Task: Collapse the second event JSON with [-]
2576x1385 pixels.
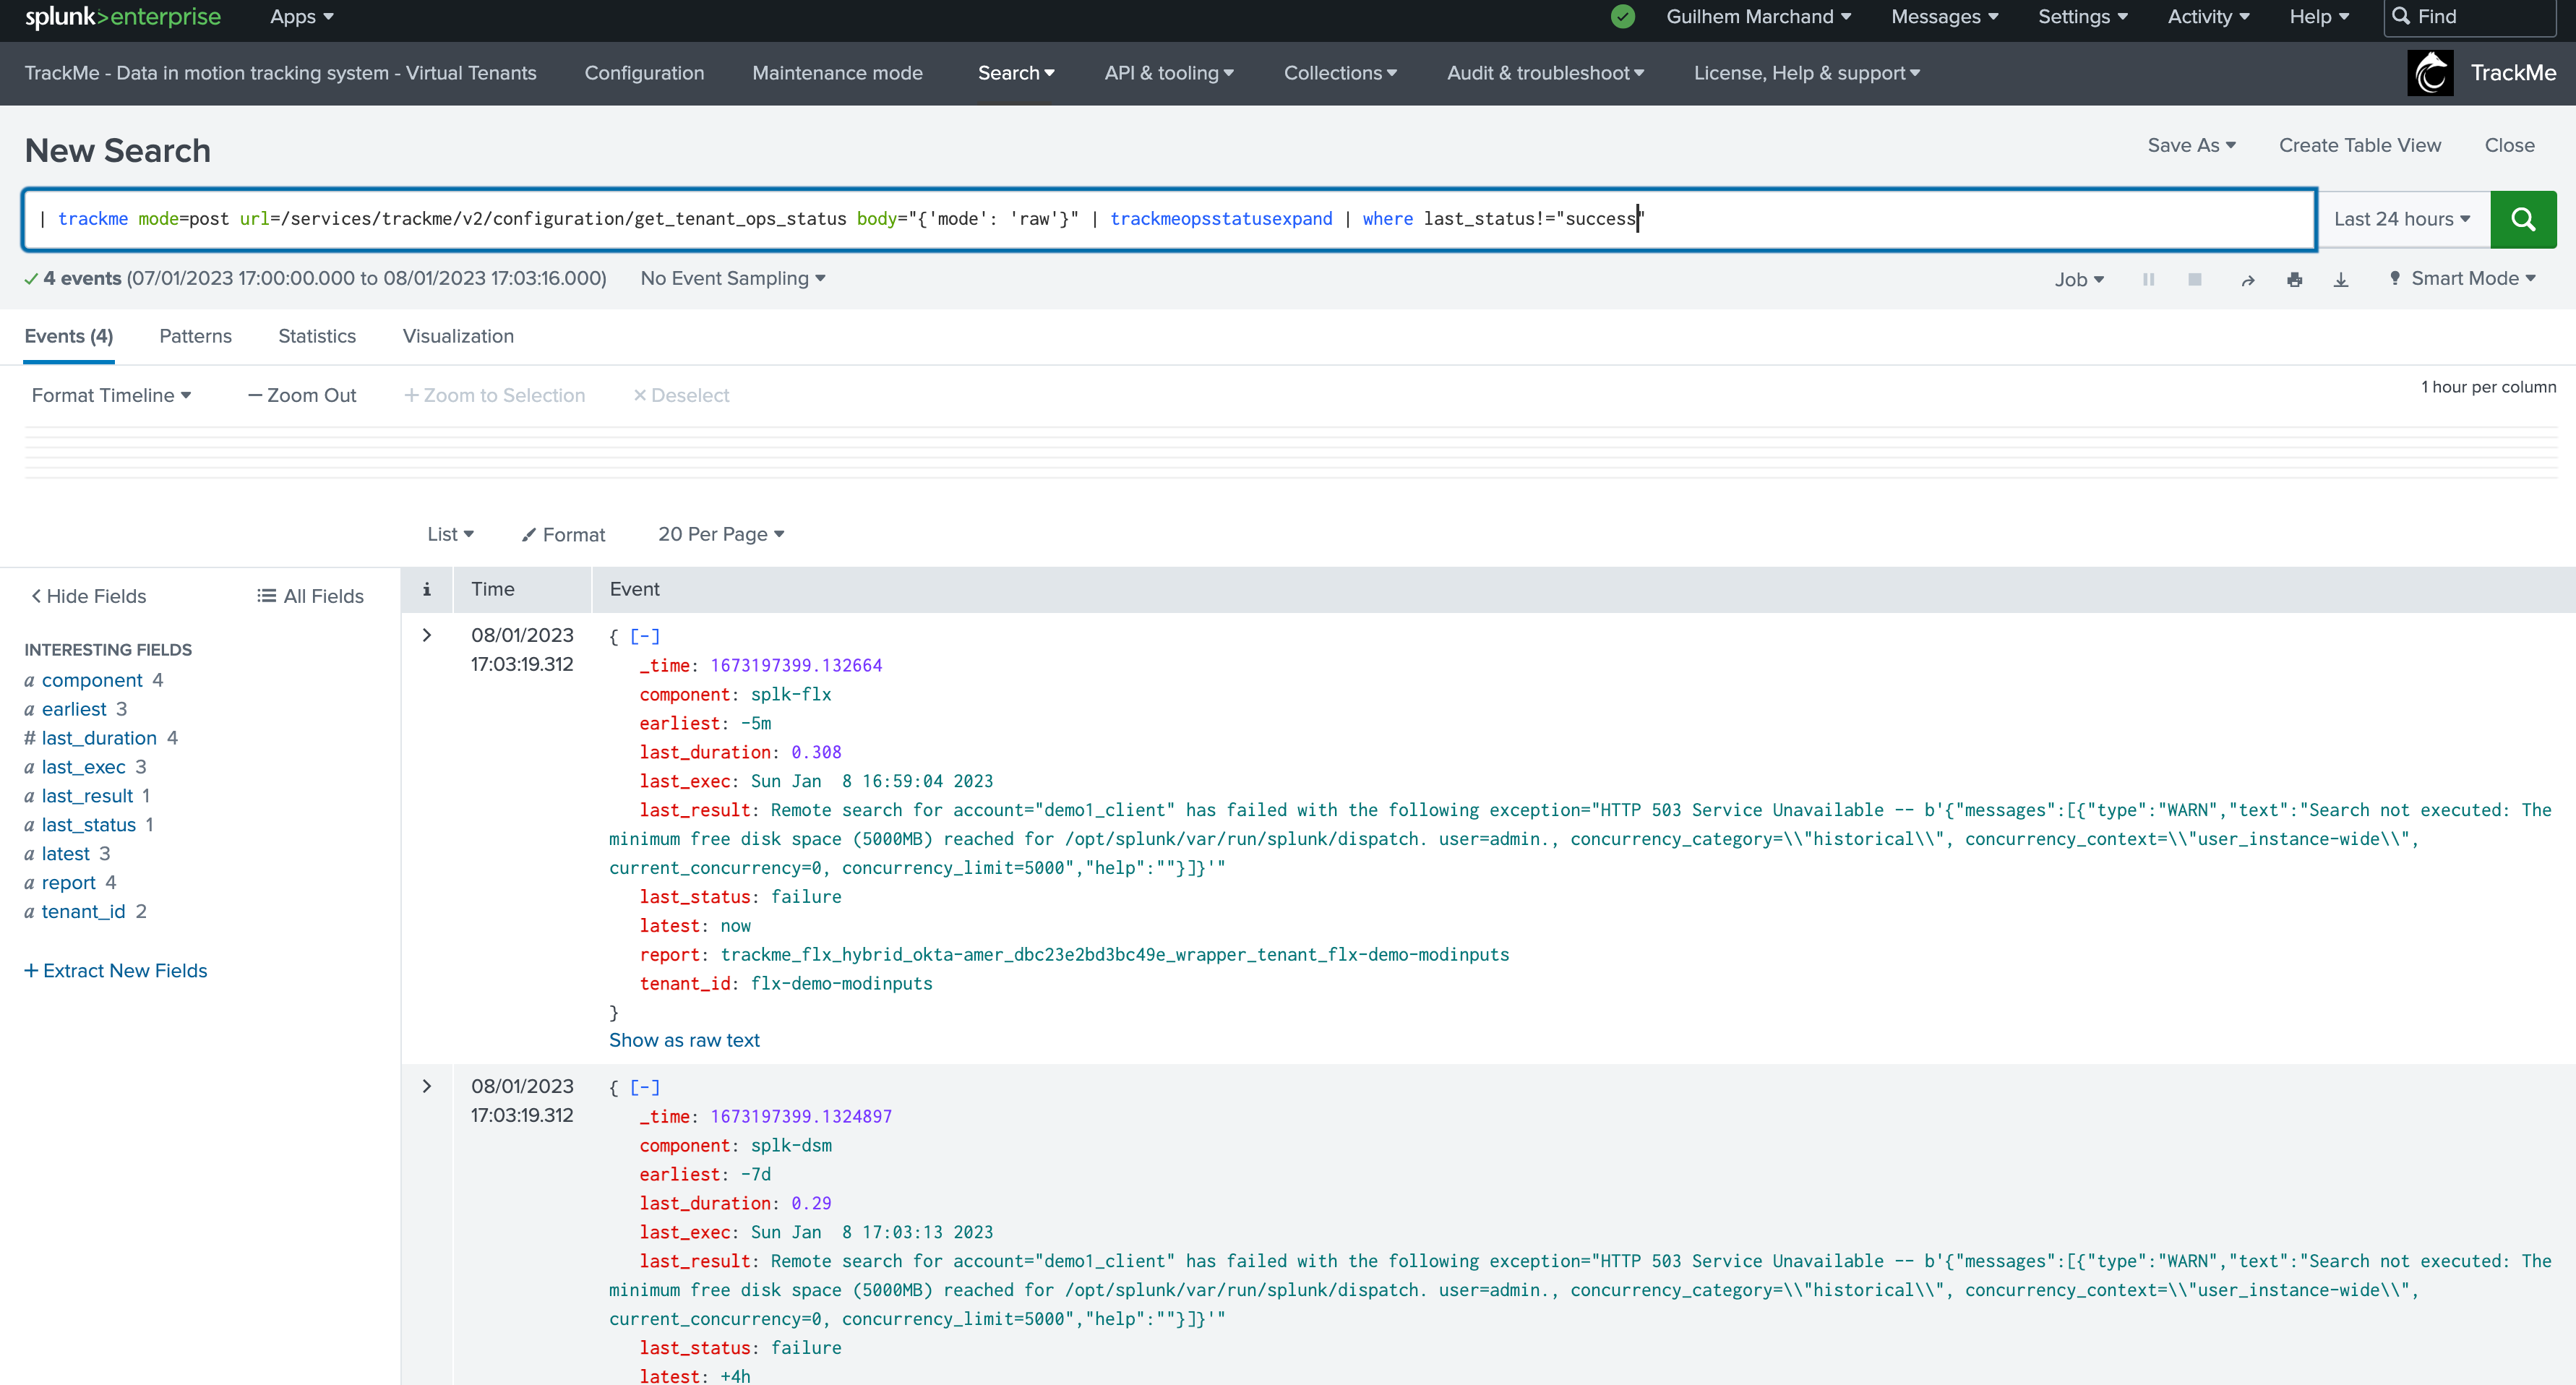Action: [645, 1087]
